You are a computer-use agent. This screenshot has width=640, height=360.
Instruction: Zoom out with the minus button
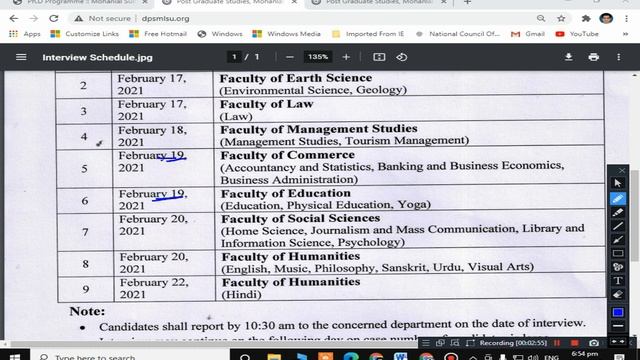tap(290, 57)
